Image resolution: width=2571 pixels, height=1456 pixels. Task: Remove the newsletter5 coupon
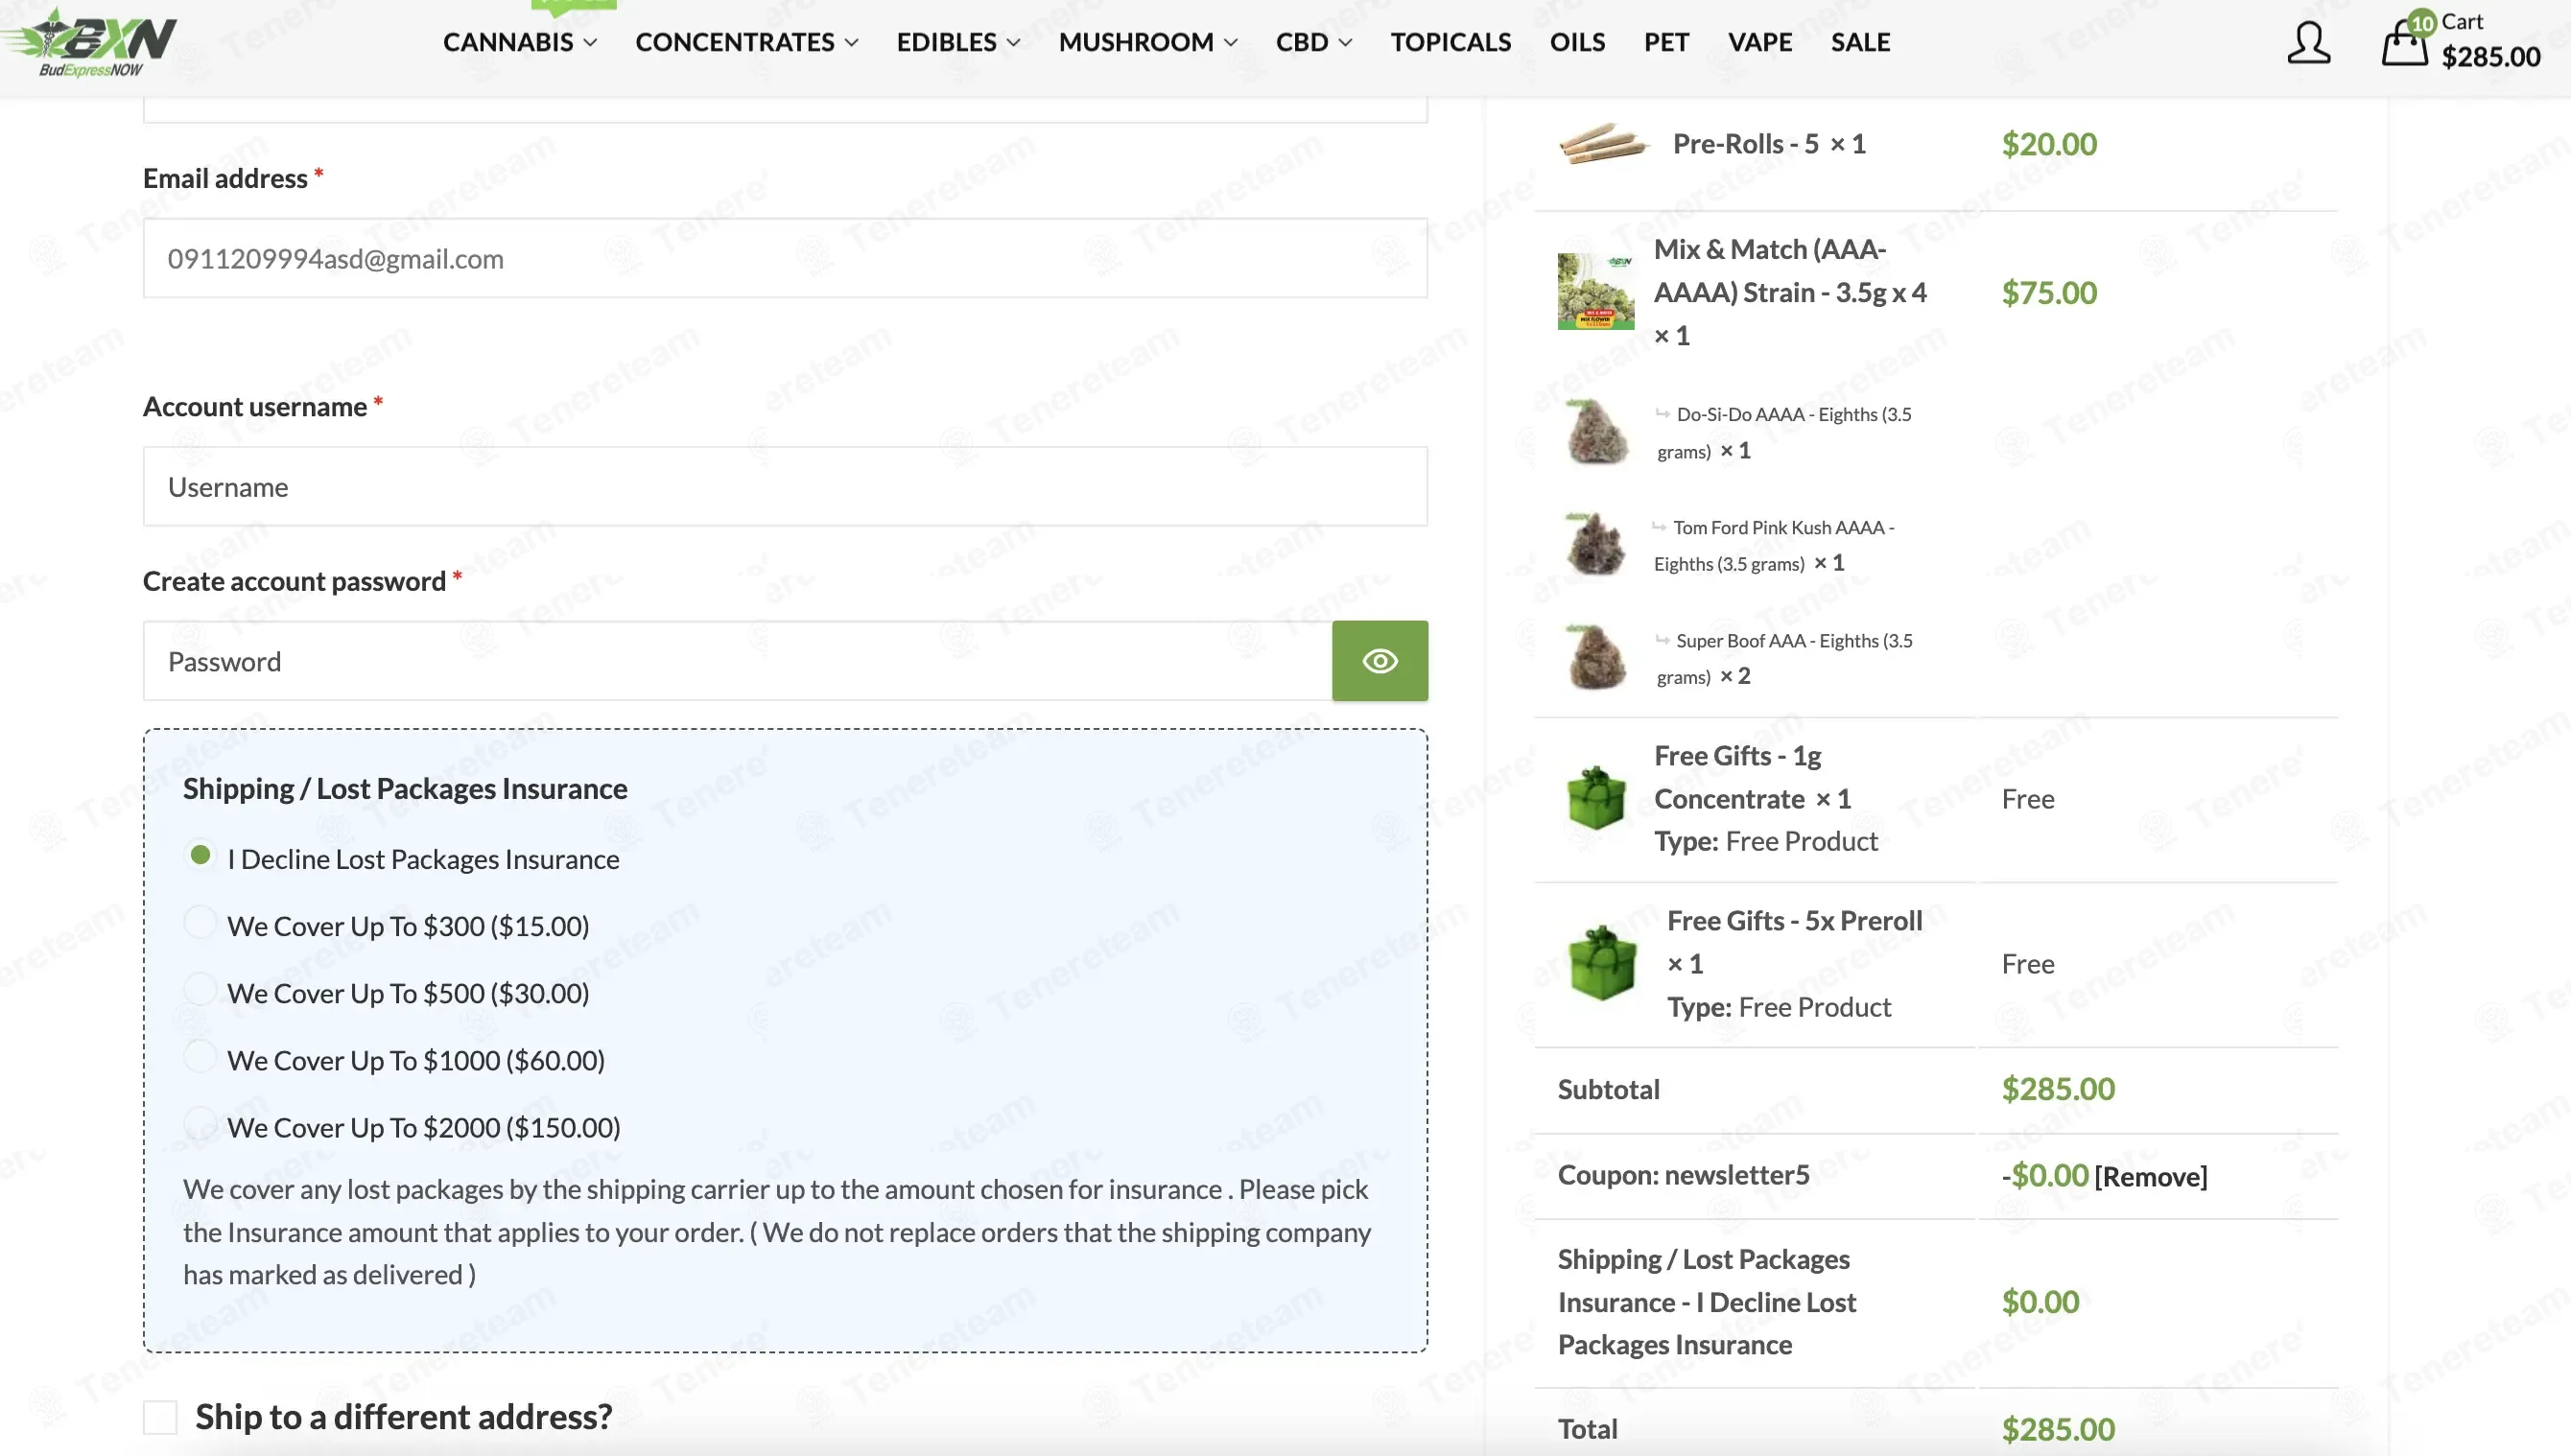[2150, 1176]
